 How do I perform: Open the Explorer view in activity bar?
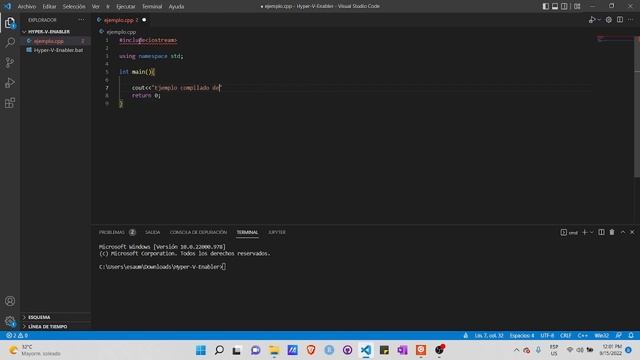coord(10,23)
